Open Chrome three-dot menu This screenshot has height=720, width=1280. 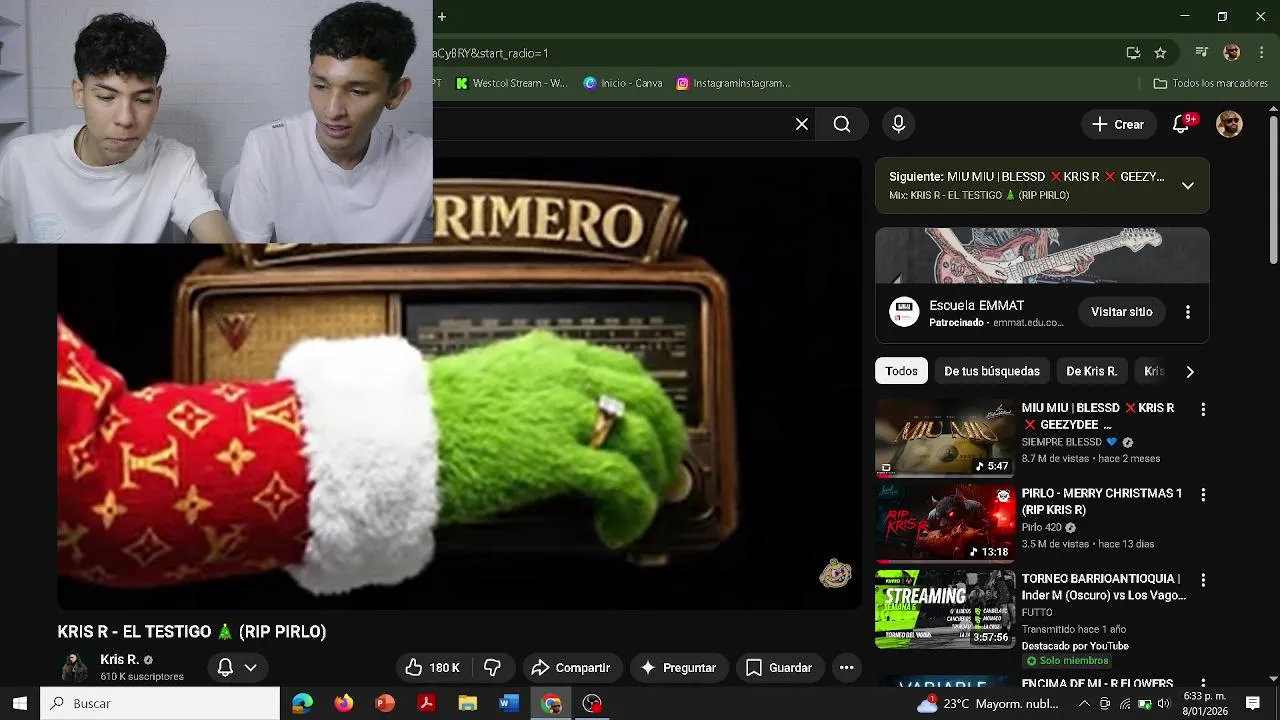click(1260, 53)
